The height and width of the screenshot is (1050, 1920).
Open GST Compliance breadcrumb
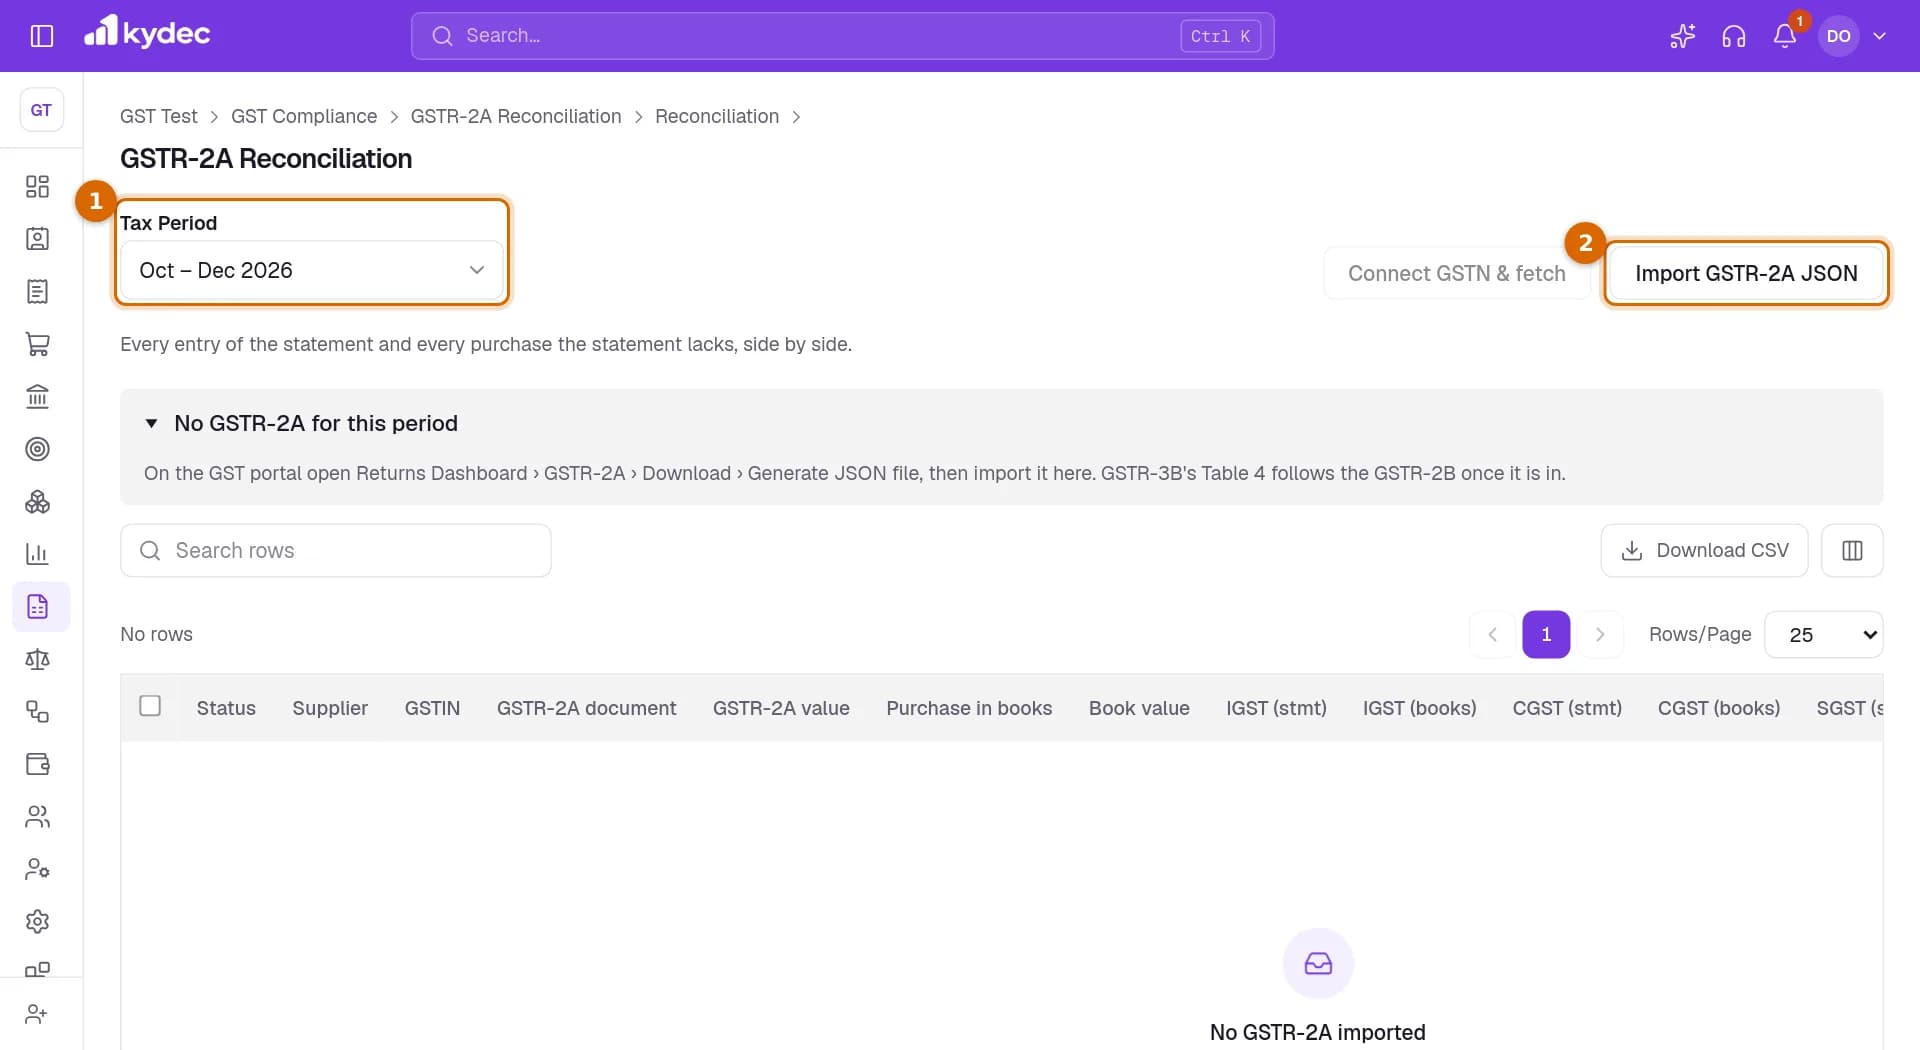(304, 117)
